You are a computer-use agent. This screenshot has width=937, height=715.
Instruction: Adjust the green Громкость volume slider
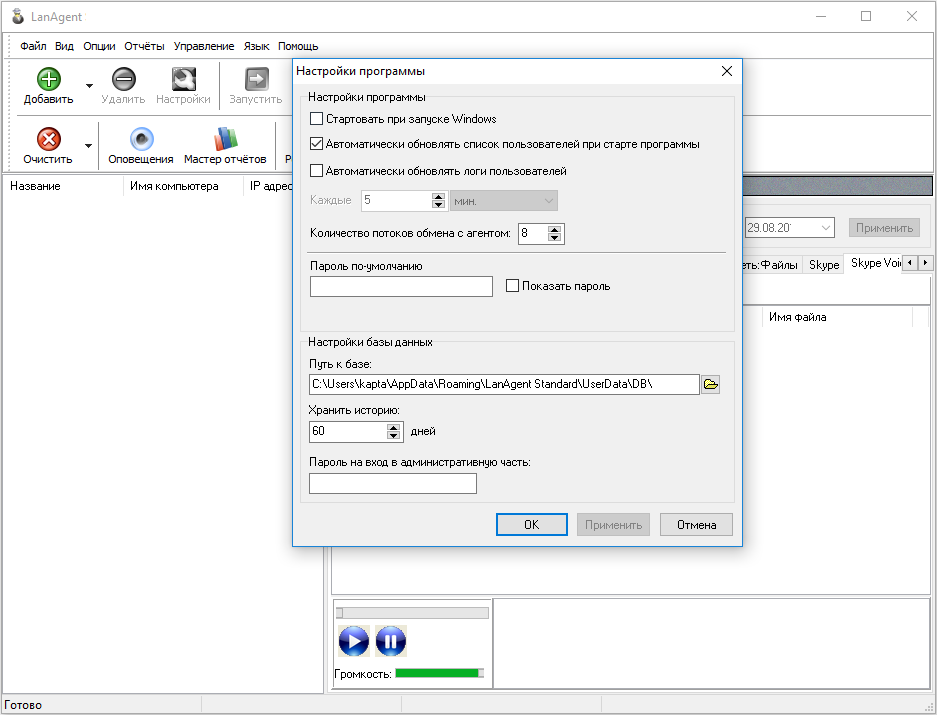point(440,674)
